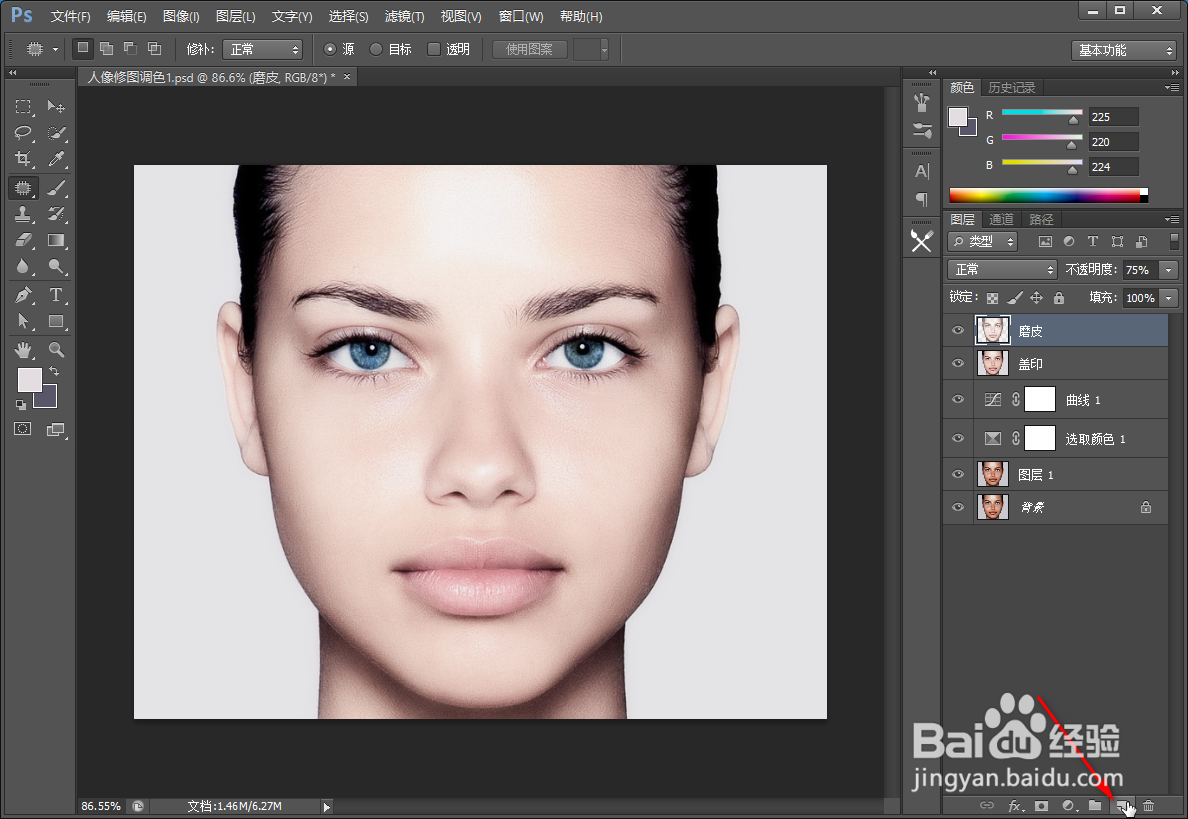Screen dimensions: 1188x819
Task: Select the 目标 radio button
Action: pyautogui.click(x=376, y=49)
